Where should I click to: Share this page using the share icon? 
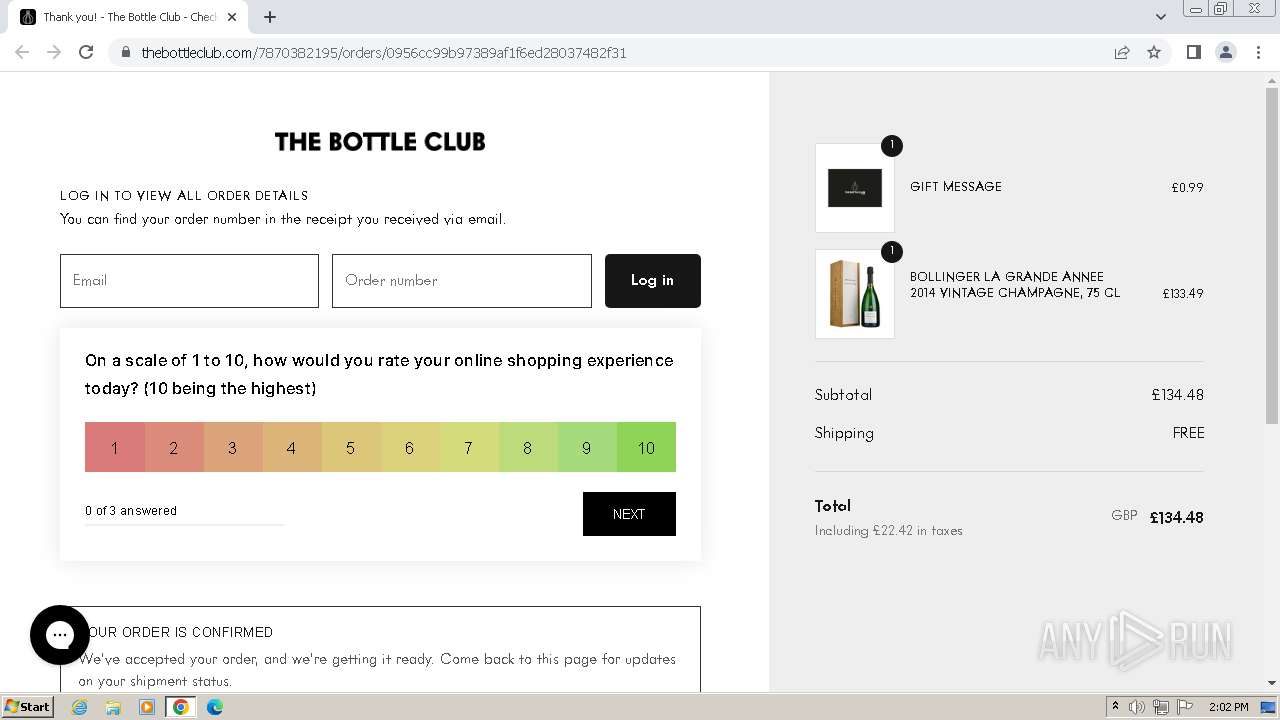click(x=1122, y=52)
